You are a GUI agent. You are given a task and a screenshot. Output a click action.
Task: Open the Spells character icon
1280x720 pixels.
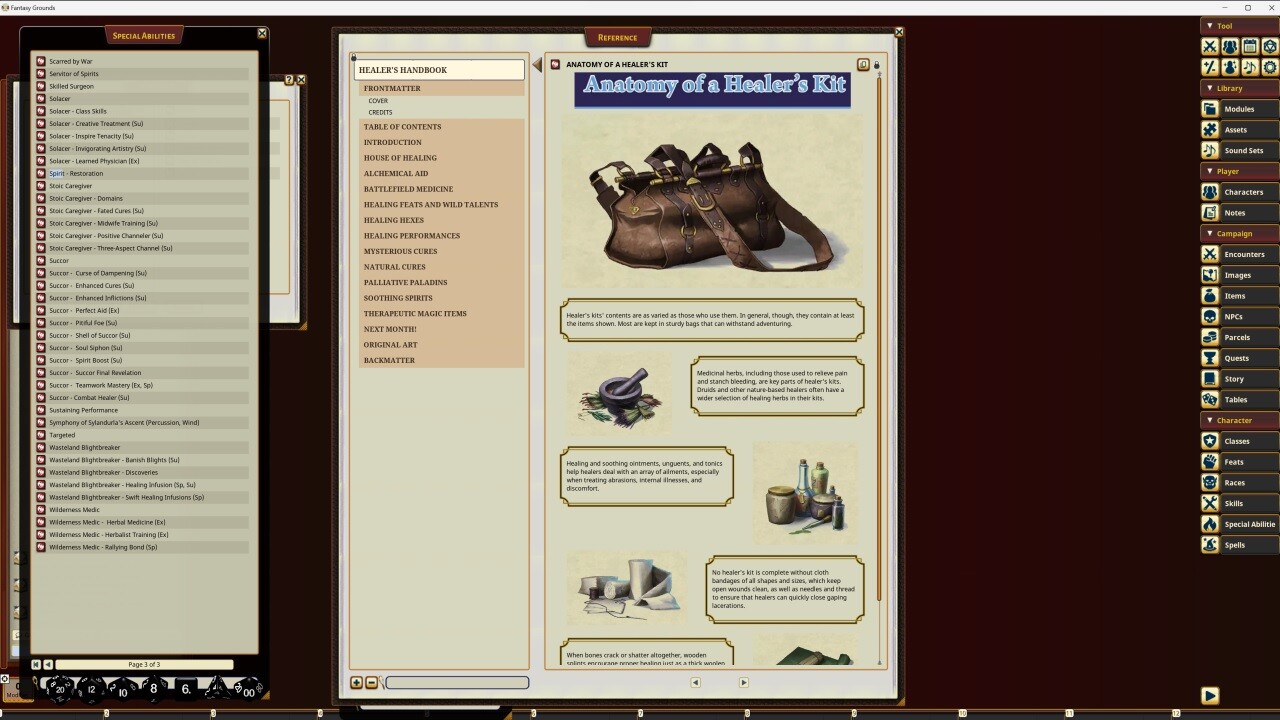[1210, 544]
